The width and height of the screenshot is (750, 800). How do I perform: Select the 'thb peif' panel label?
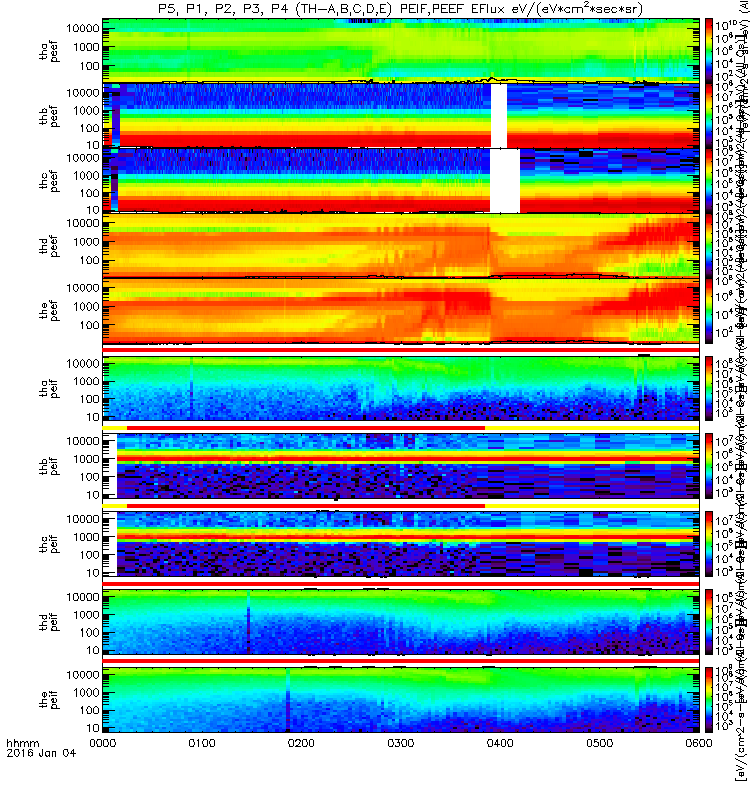pos(49,466)
